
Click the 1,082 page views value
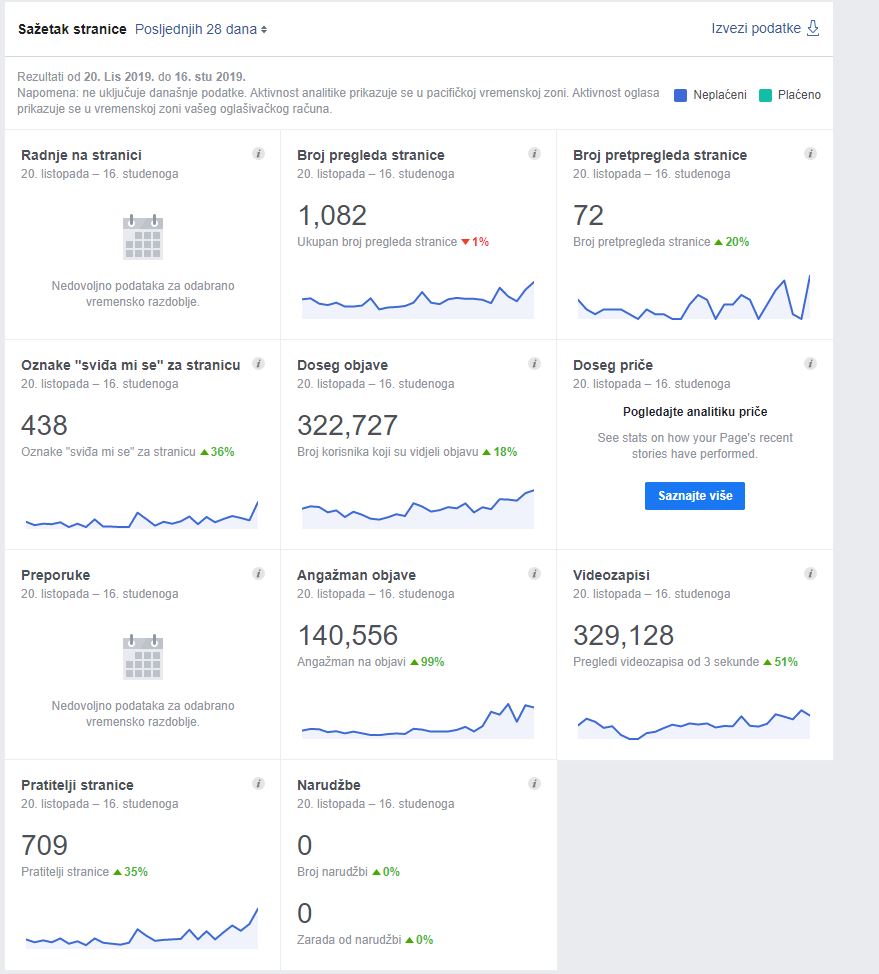point(332,216)
